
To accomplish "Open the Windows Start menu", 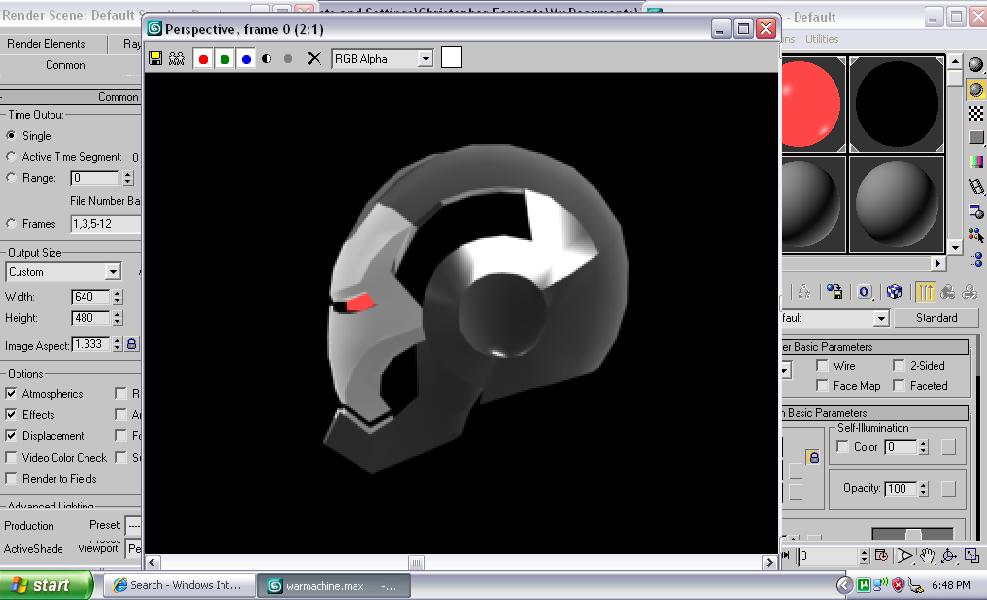I will (x=45, y=586).
